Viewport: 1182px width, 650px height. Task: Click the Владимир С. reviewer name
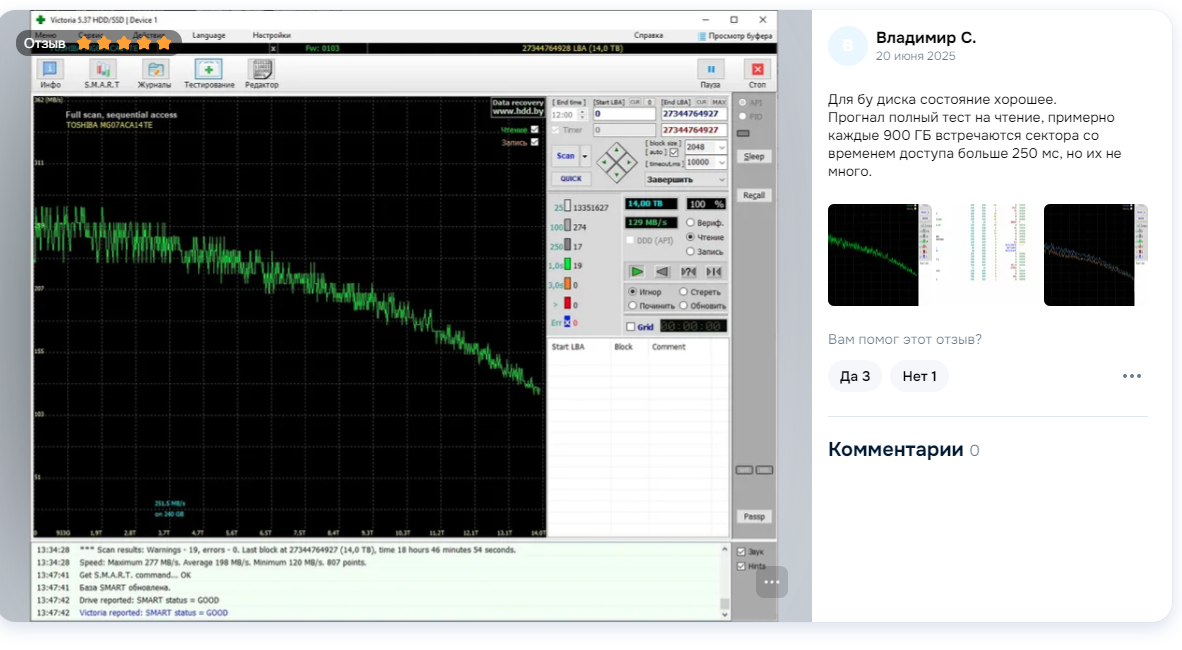coord(926,38)
